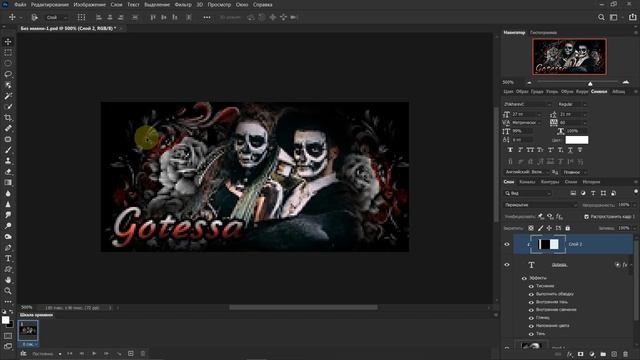Delete selected timeline frame trash button

coord(142,353)
